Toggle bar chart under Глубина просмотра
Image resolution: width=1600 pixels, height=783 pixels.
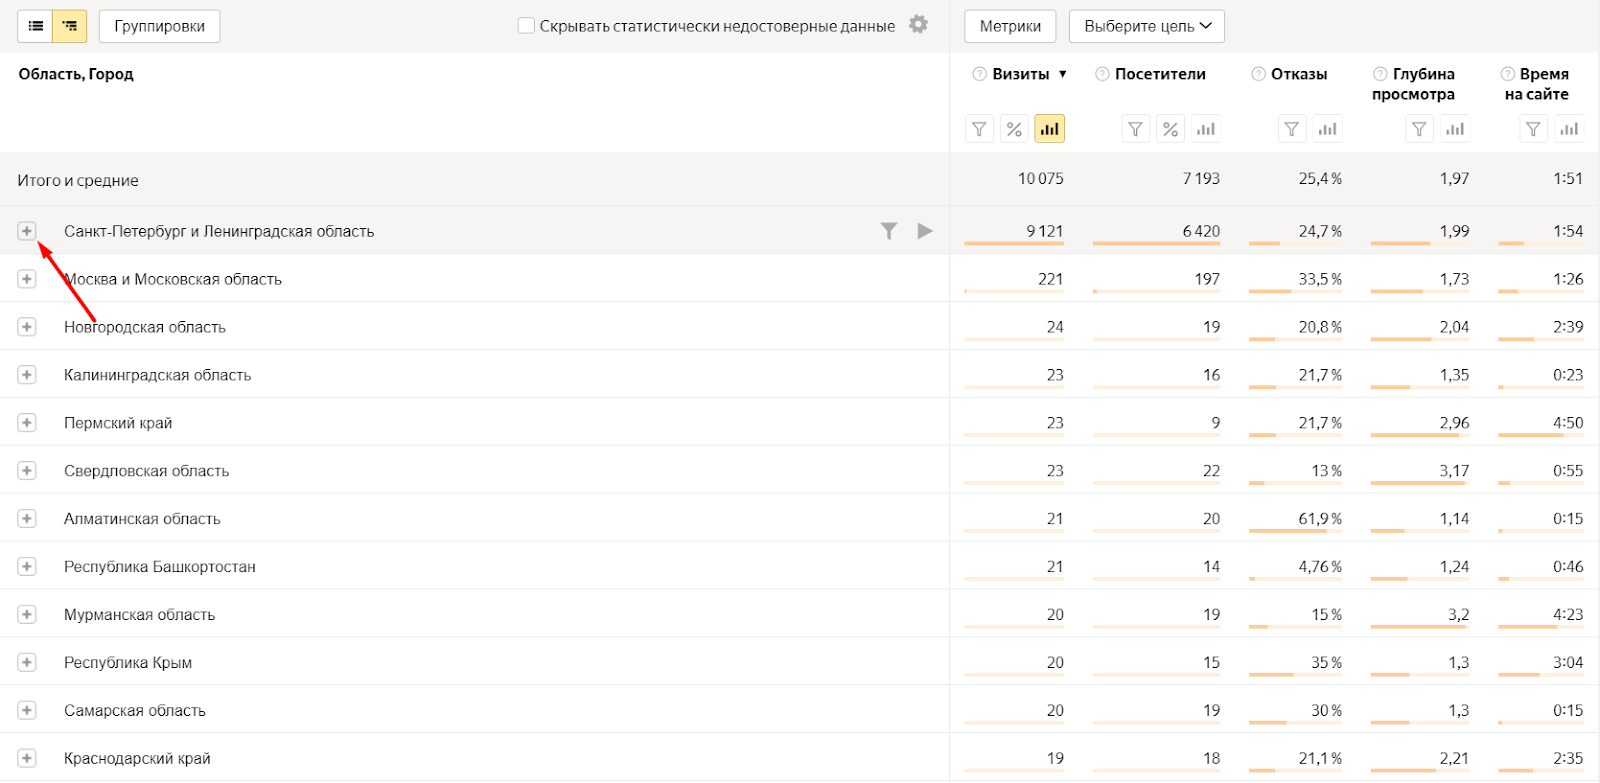tap(1455, 129)
